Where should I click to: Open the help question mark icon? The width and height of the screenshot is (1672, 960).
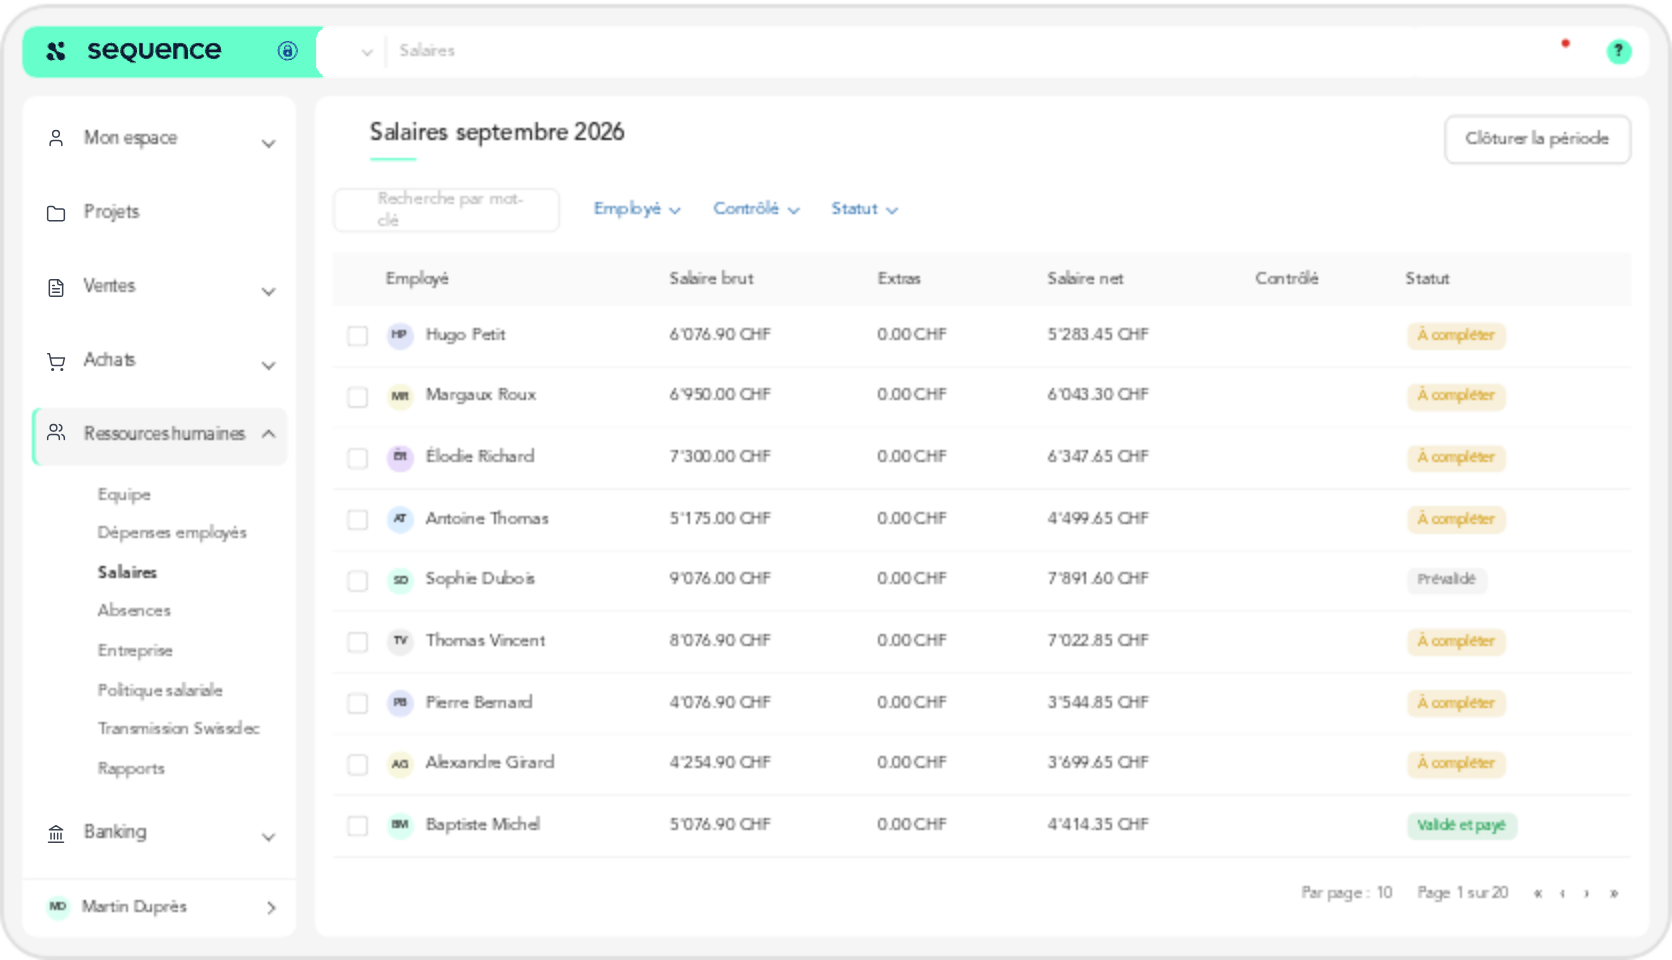point(1618,51)
